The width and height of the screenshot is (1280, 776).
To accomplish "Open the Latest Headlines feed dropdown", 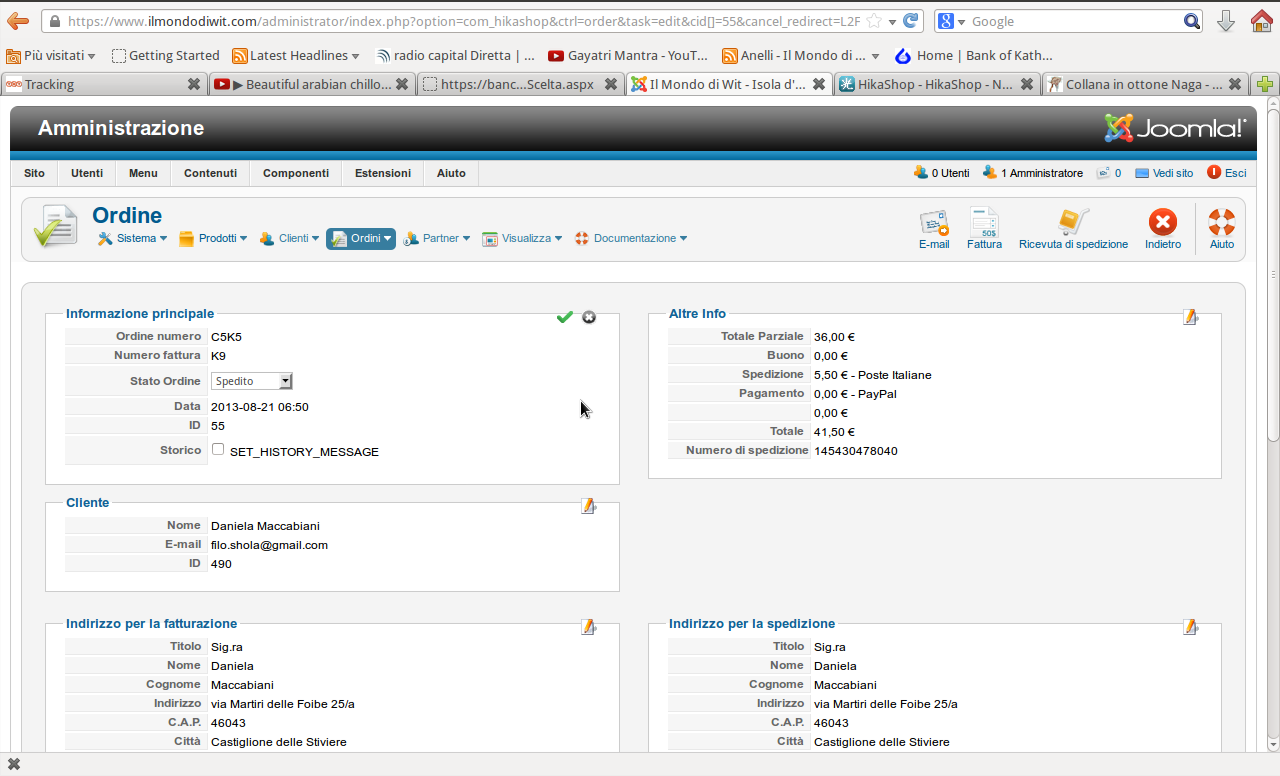I will click(x=296, y=56).
